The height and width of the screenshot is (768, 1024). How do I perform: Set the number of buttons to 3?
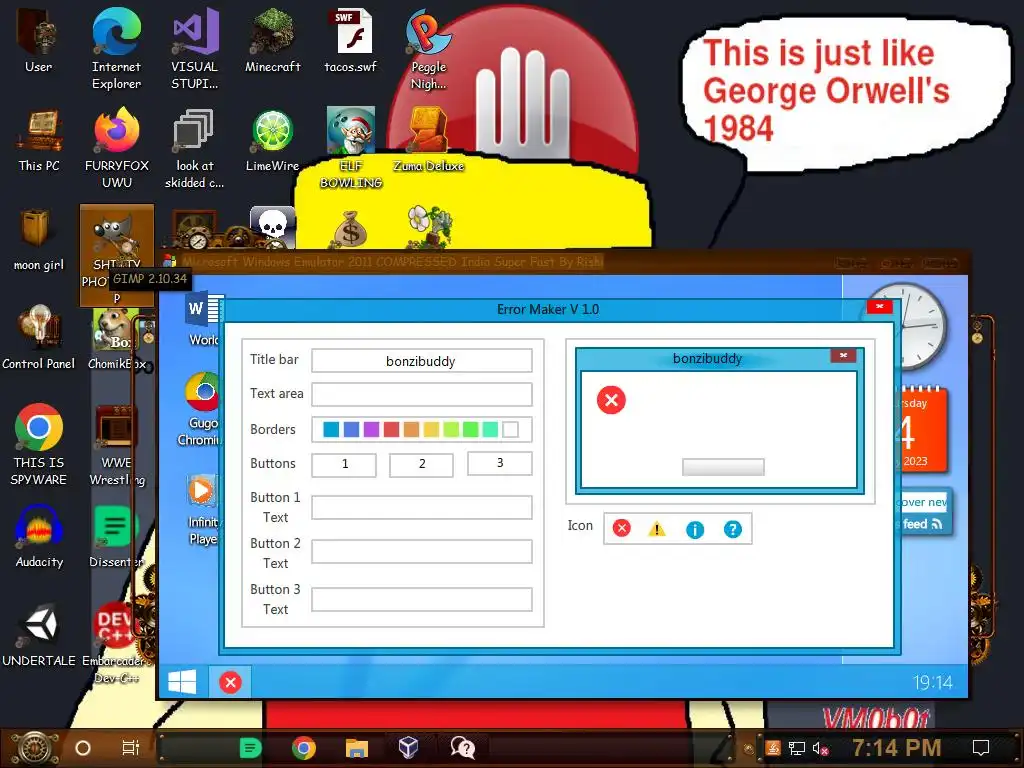coord(500,463)
